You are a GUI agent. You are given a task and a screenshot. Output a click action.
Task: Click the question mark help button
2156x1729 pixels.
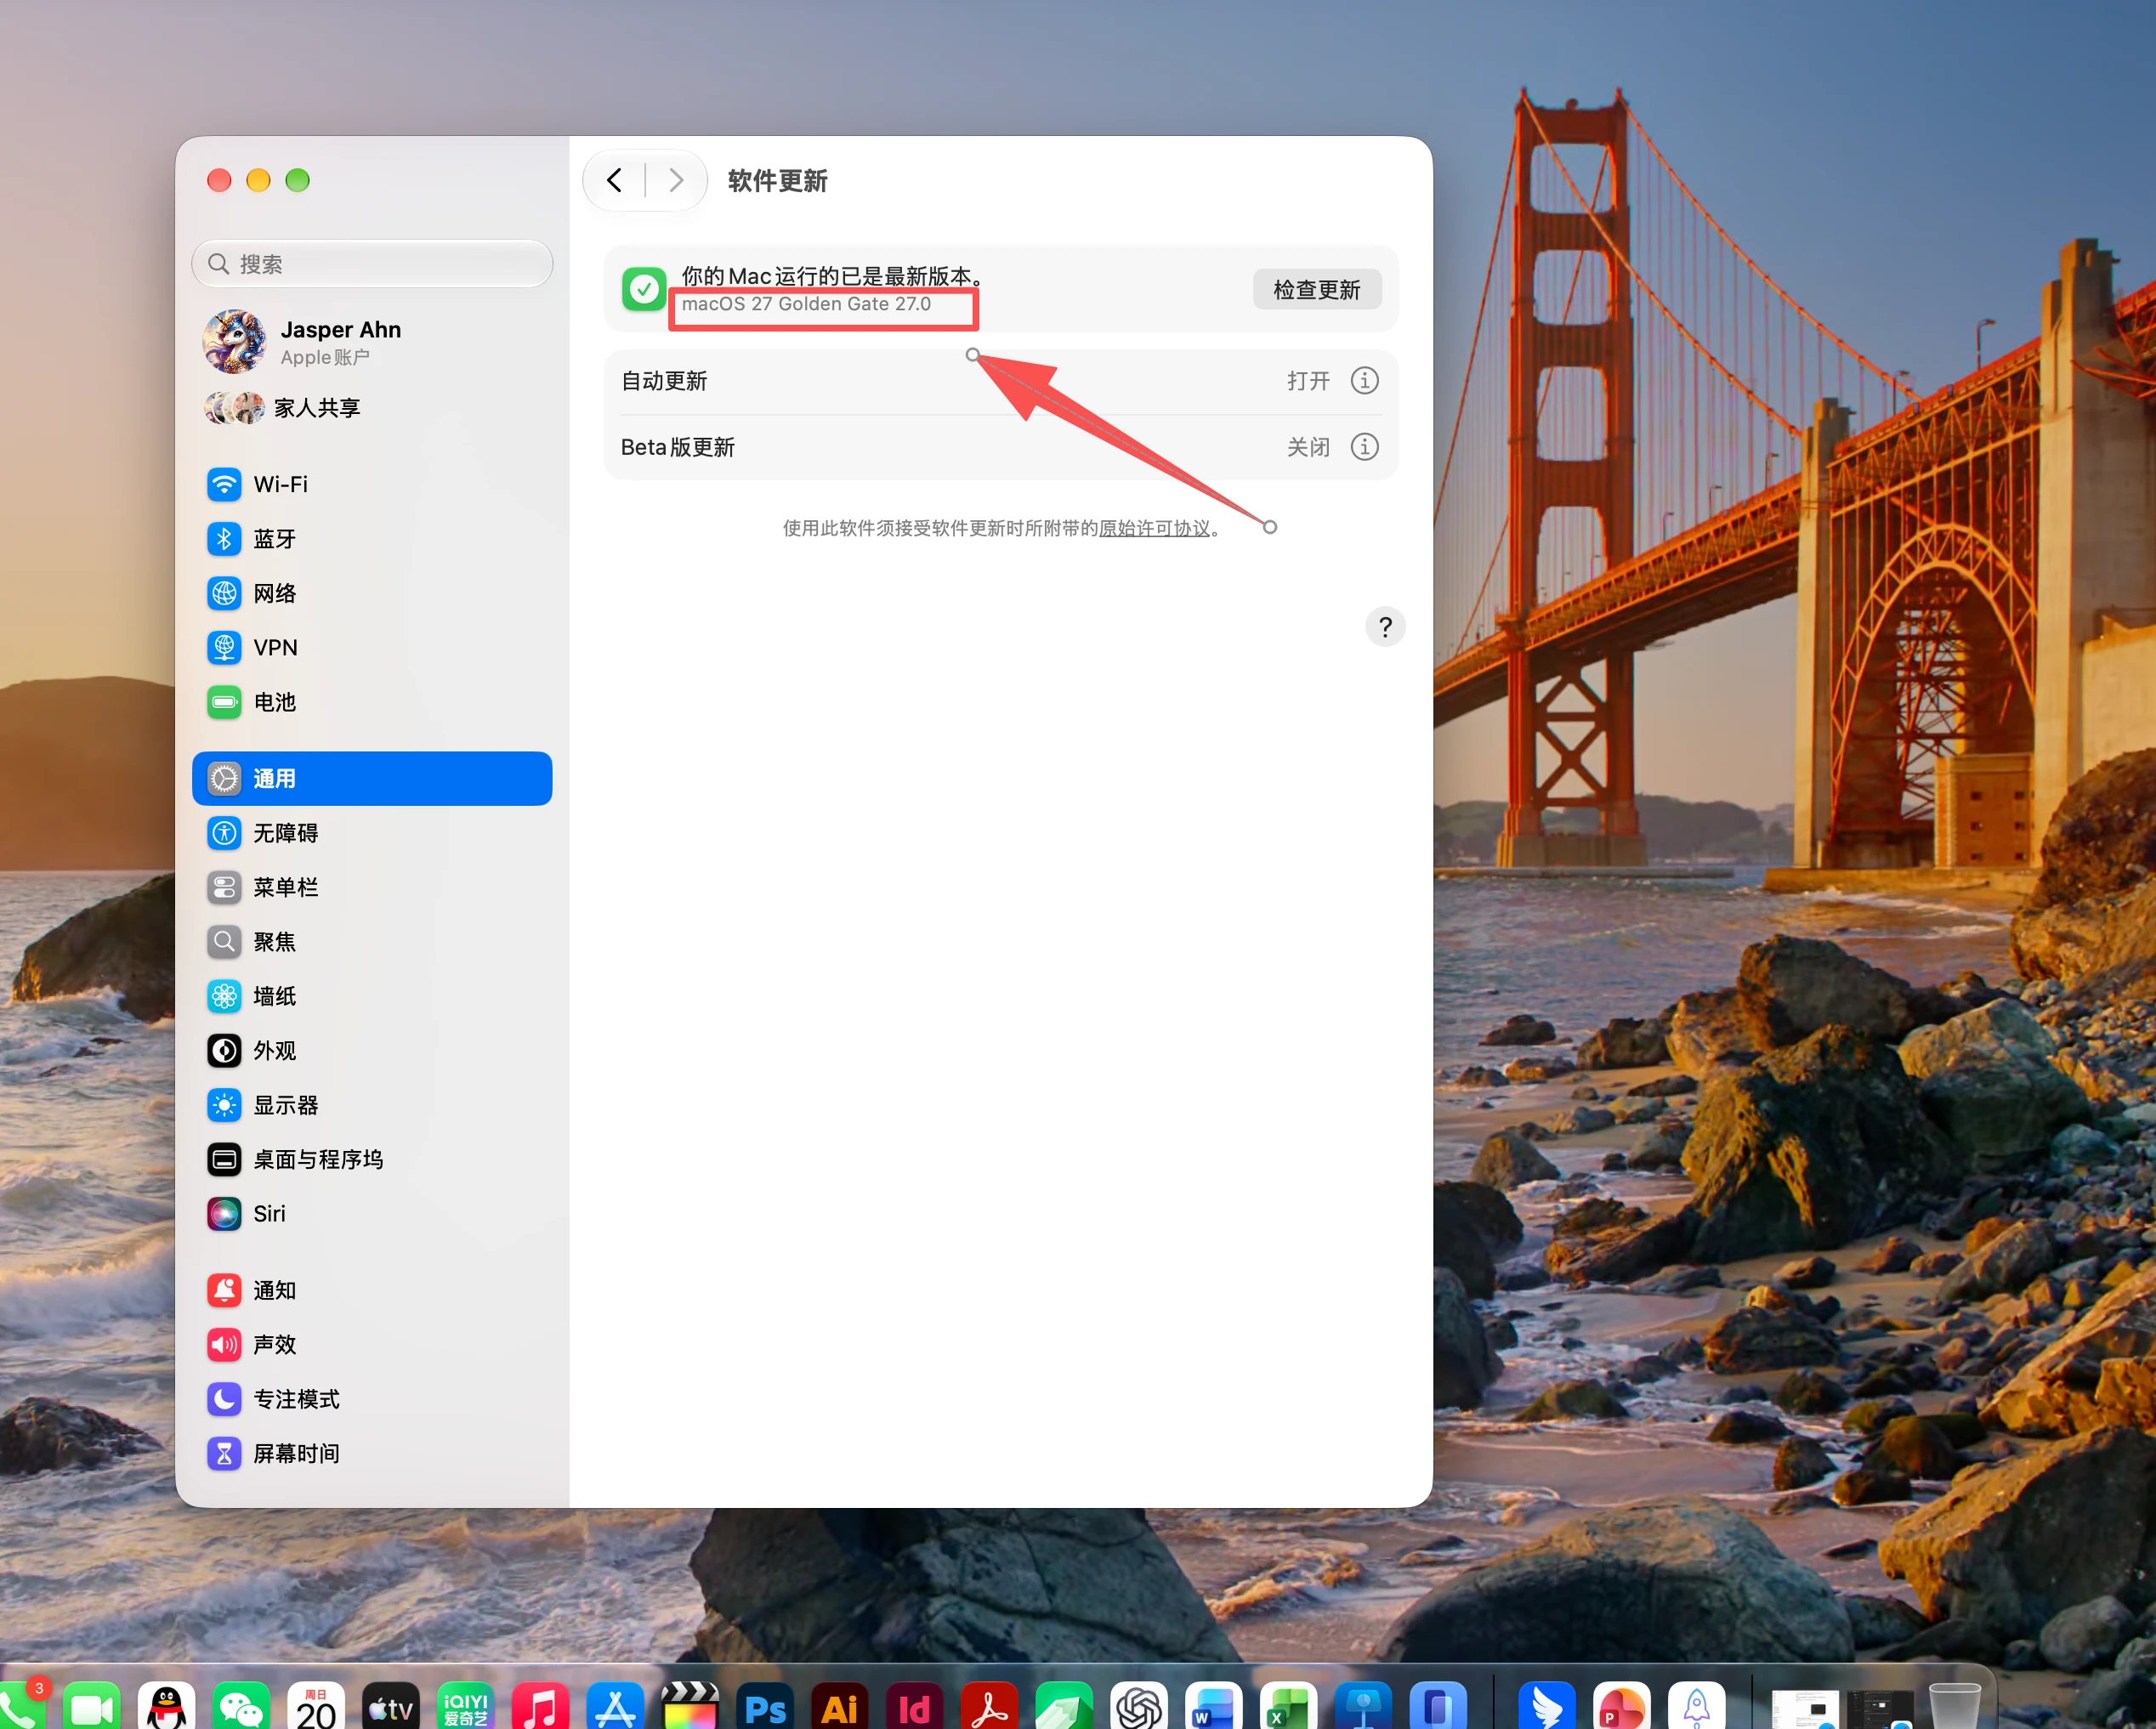point(1385,627)
